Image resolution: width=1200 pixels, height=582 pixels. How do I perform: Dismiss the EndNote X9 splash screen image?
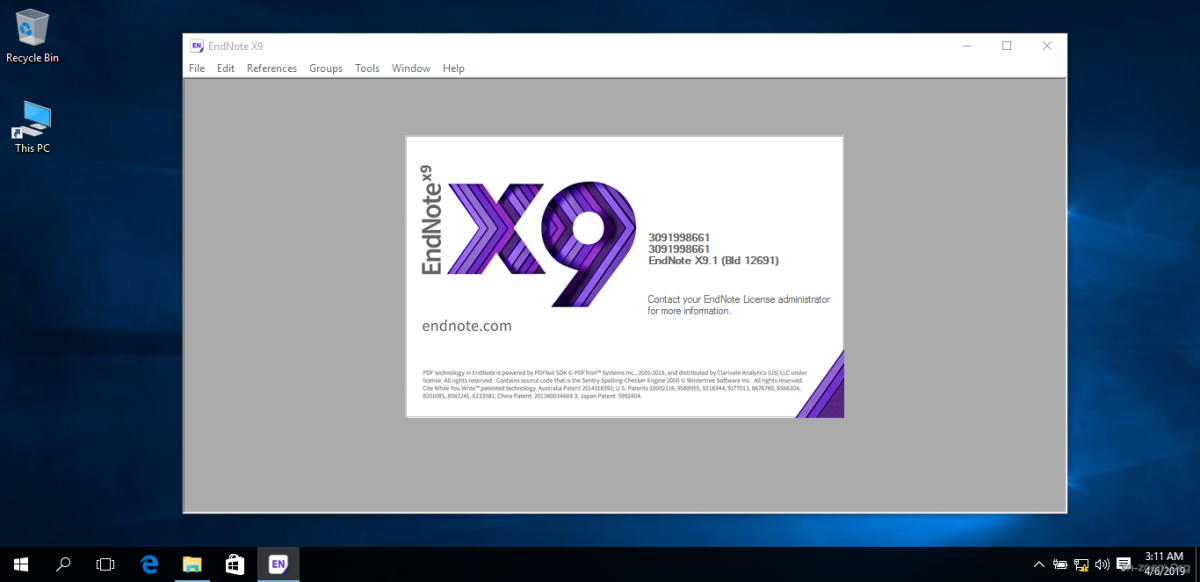point(624,277)
